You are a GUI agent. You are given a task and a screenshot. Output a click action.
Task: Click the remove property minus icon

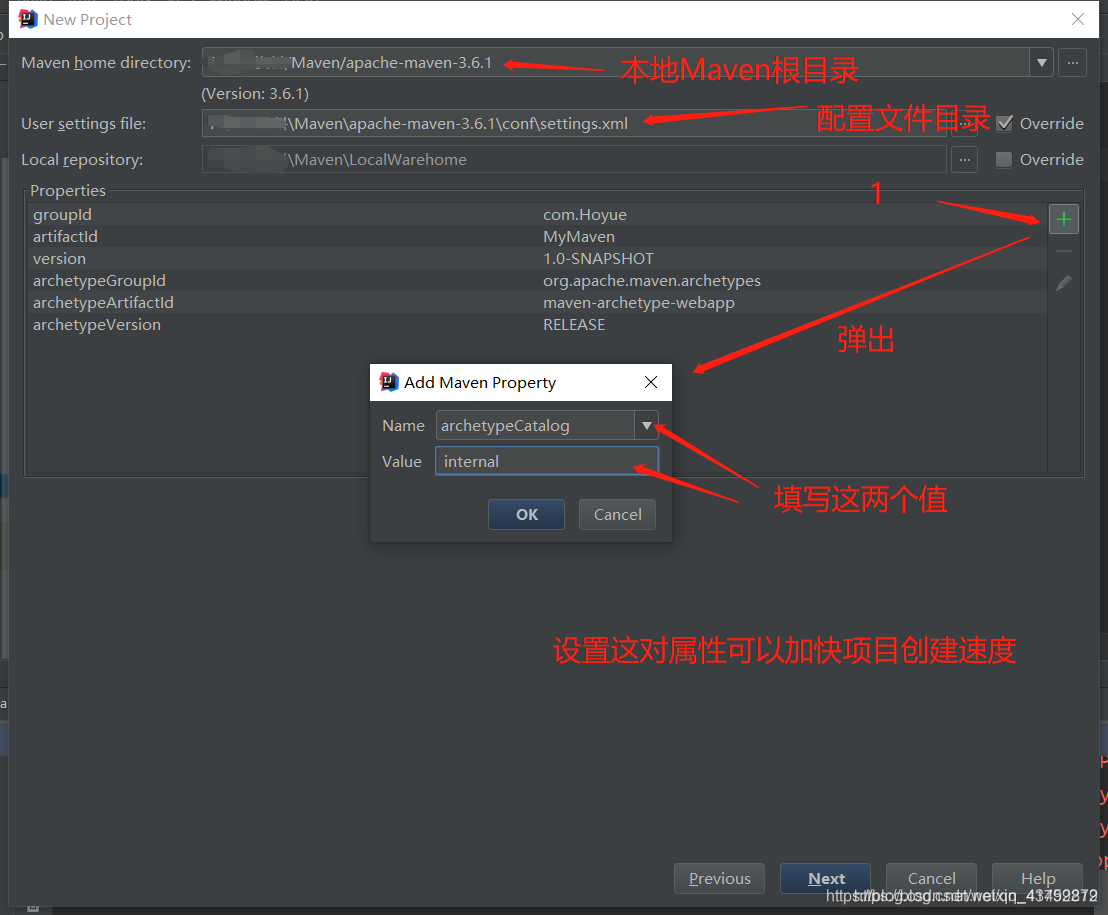point(1063,251)
